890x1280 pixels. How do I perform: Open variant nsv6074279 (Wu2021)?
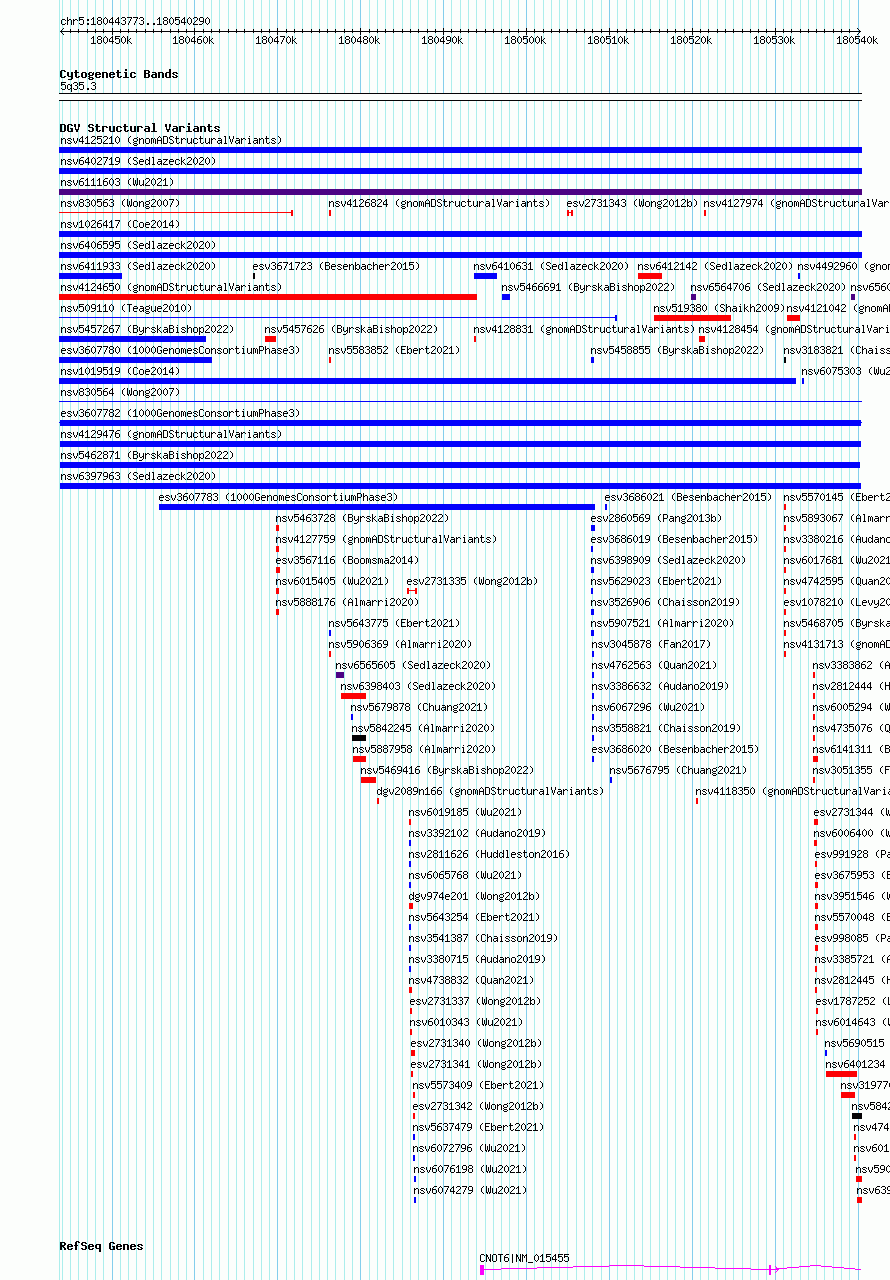470,1190
